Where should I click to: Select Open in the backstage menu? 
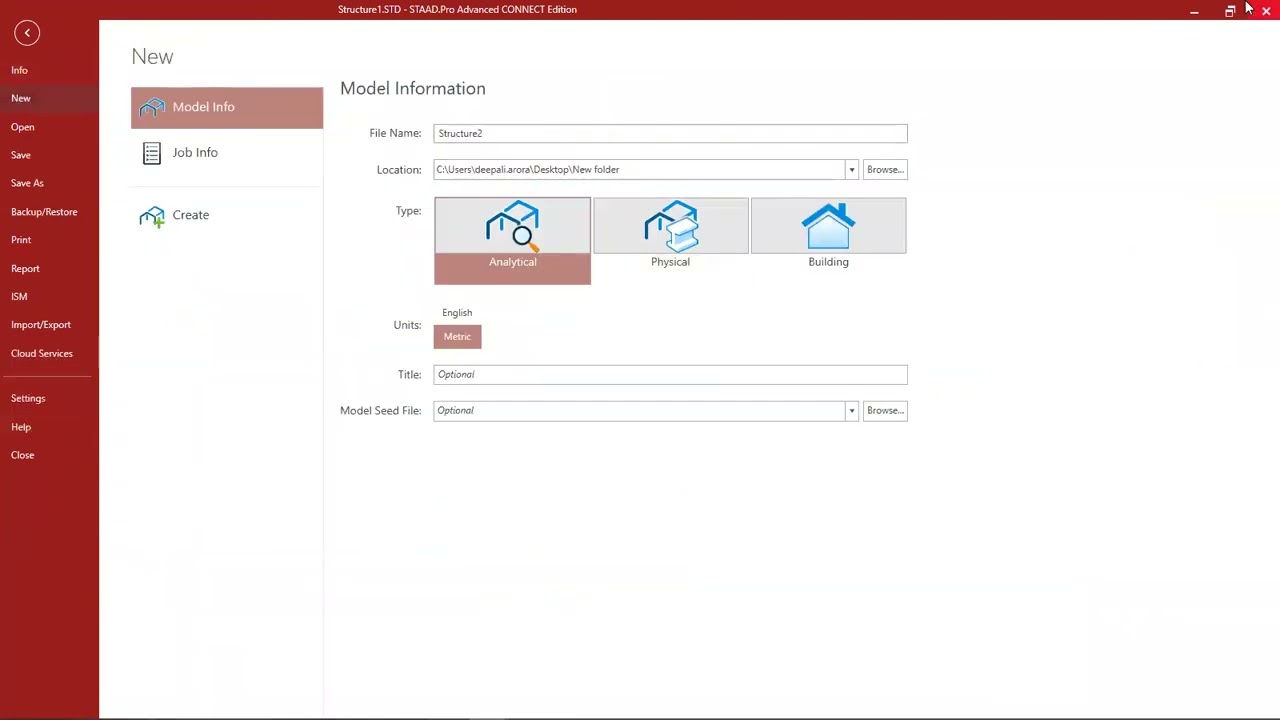point(22,127)
